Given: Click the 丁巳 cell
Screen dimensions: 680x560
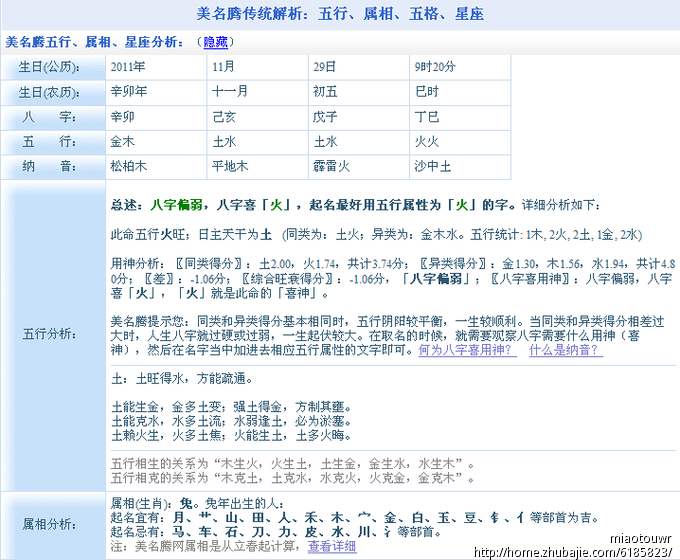Looking at the screenshot, I should [x=460, y=118].
